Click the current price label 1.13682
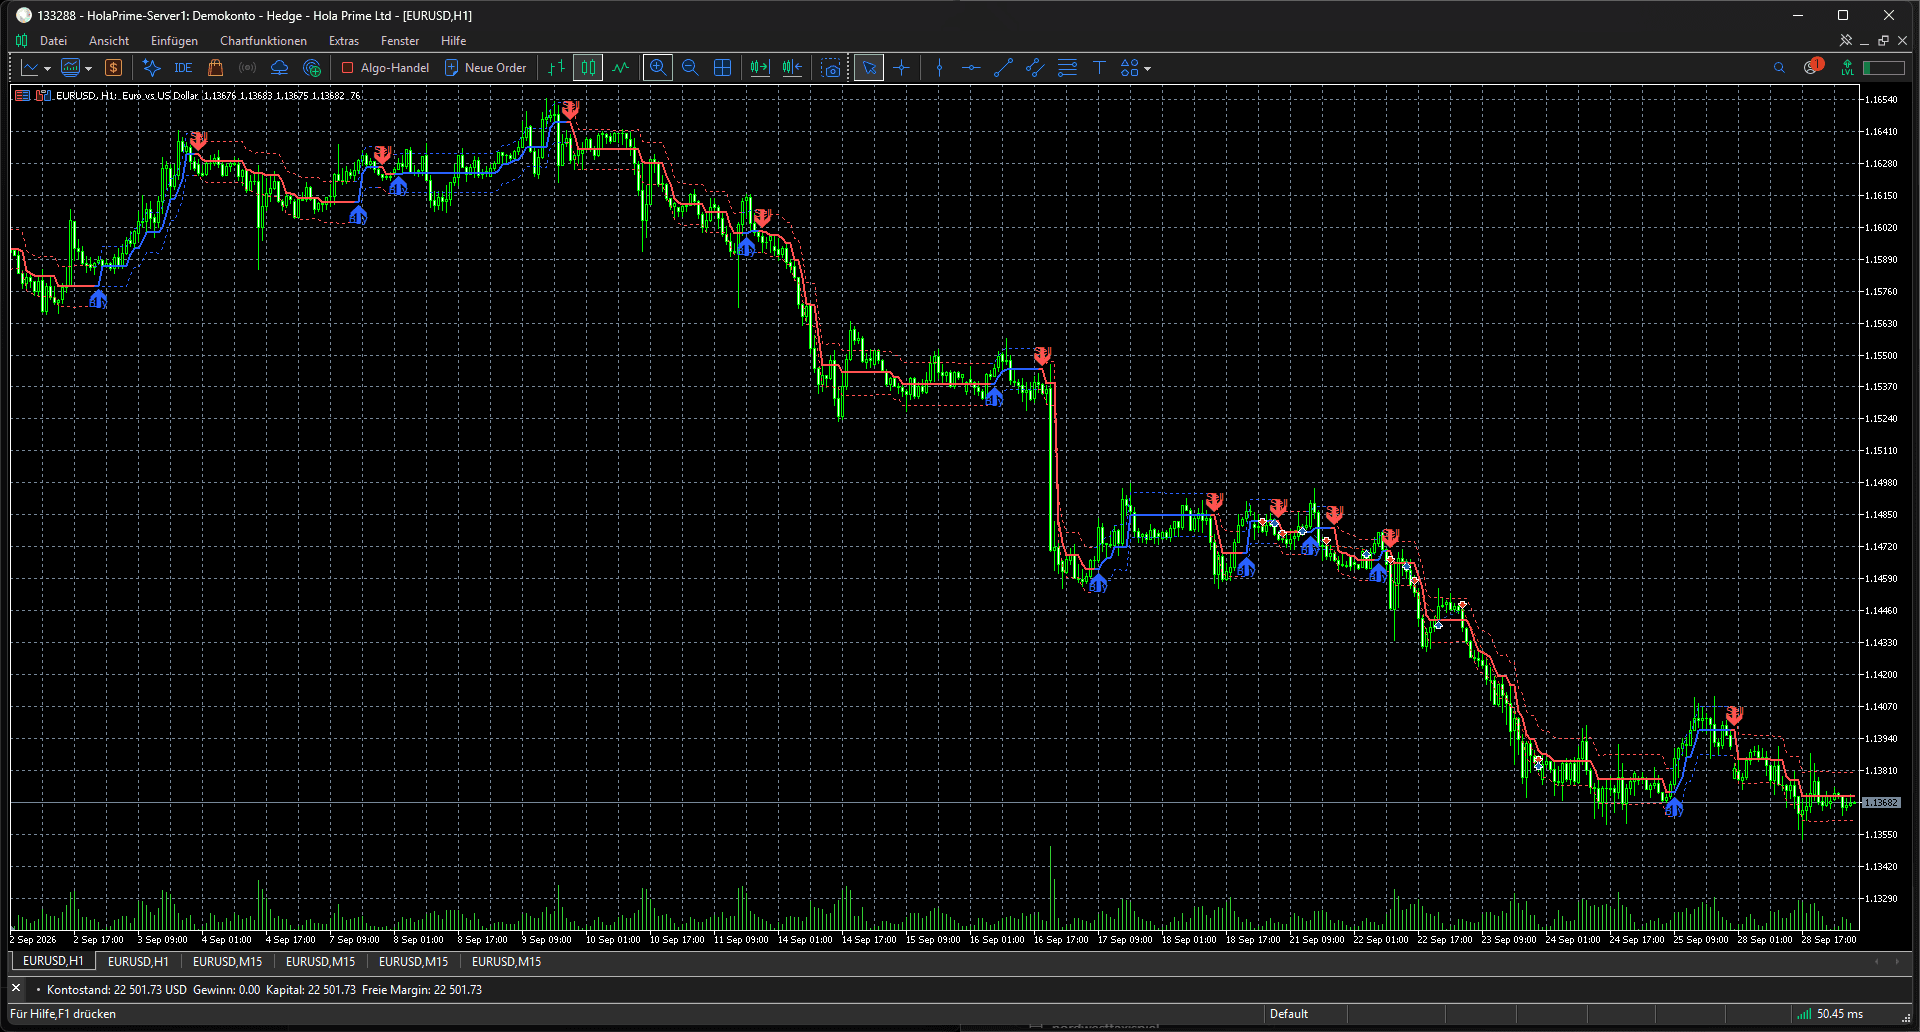Viewport: 1920px width, 1032px height. pyautogui.click(x=1881, y=803)
